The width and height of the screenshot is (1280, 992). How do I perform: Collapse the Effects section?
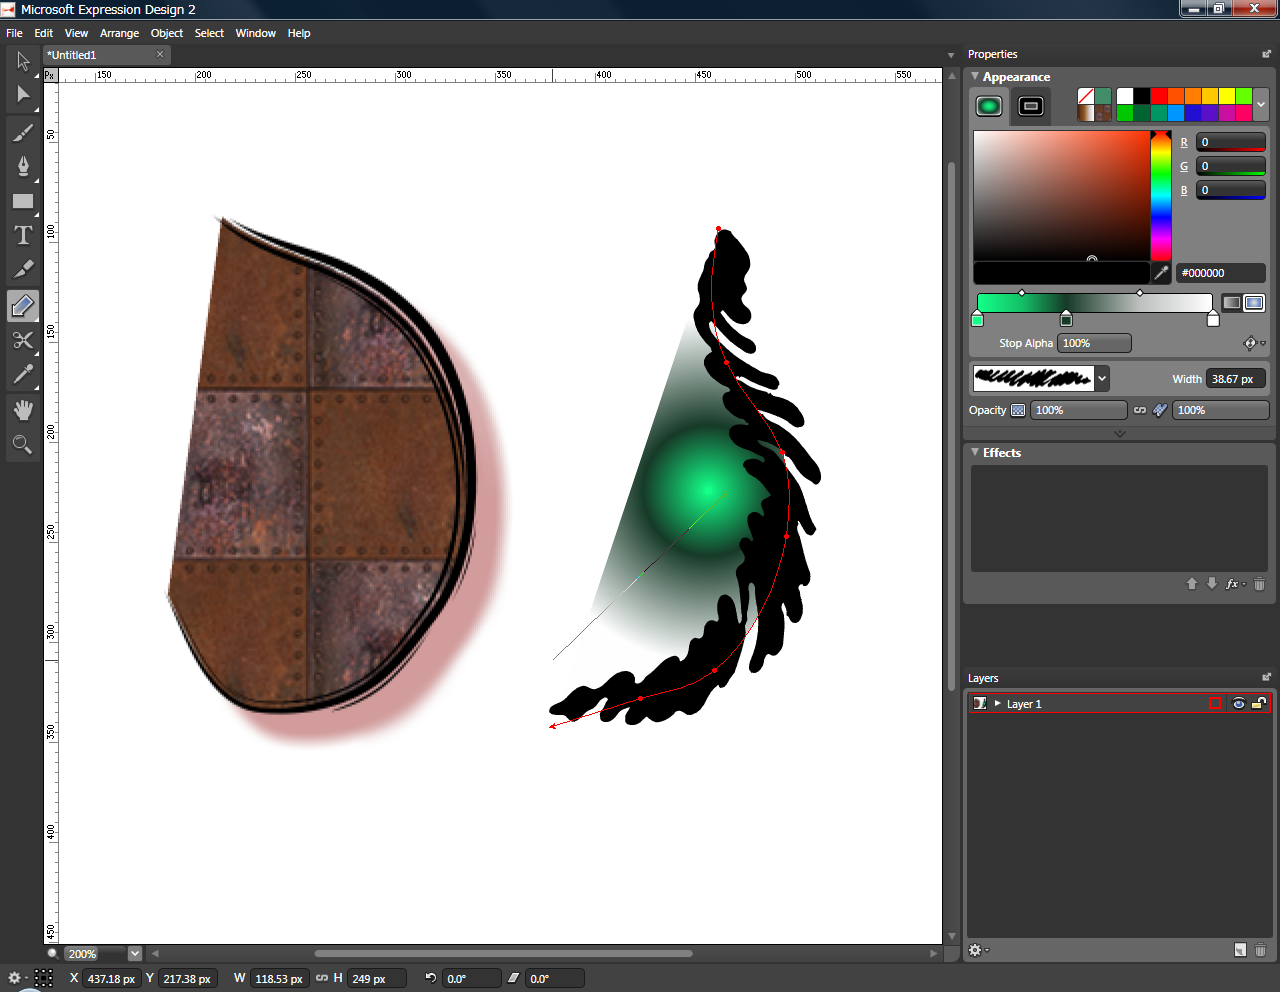click(975, 452)
